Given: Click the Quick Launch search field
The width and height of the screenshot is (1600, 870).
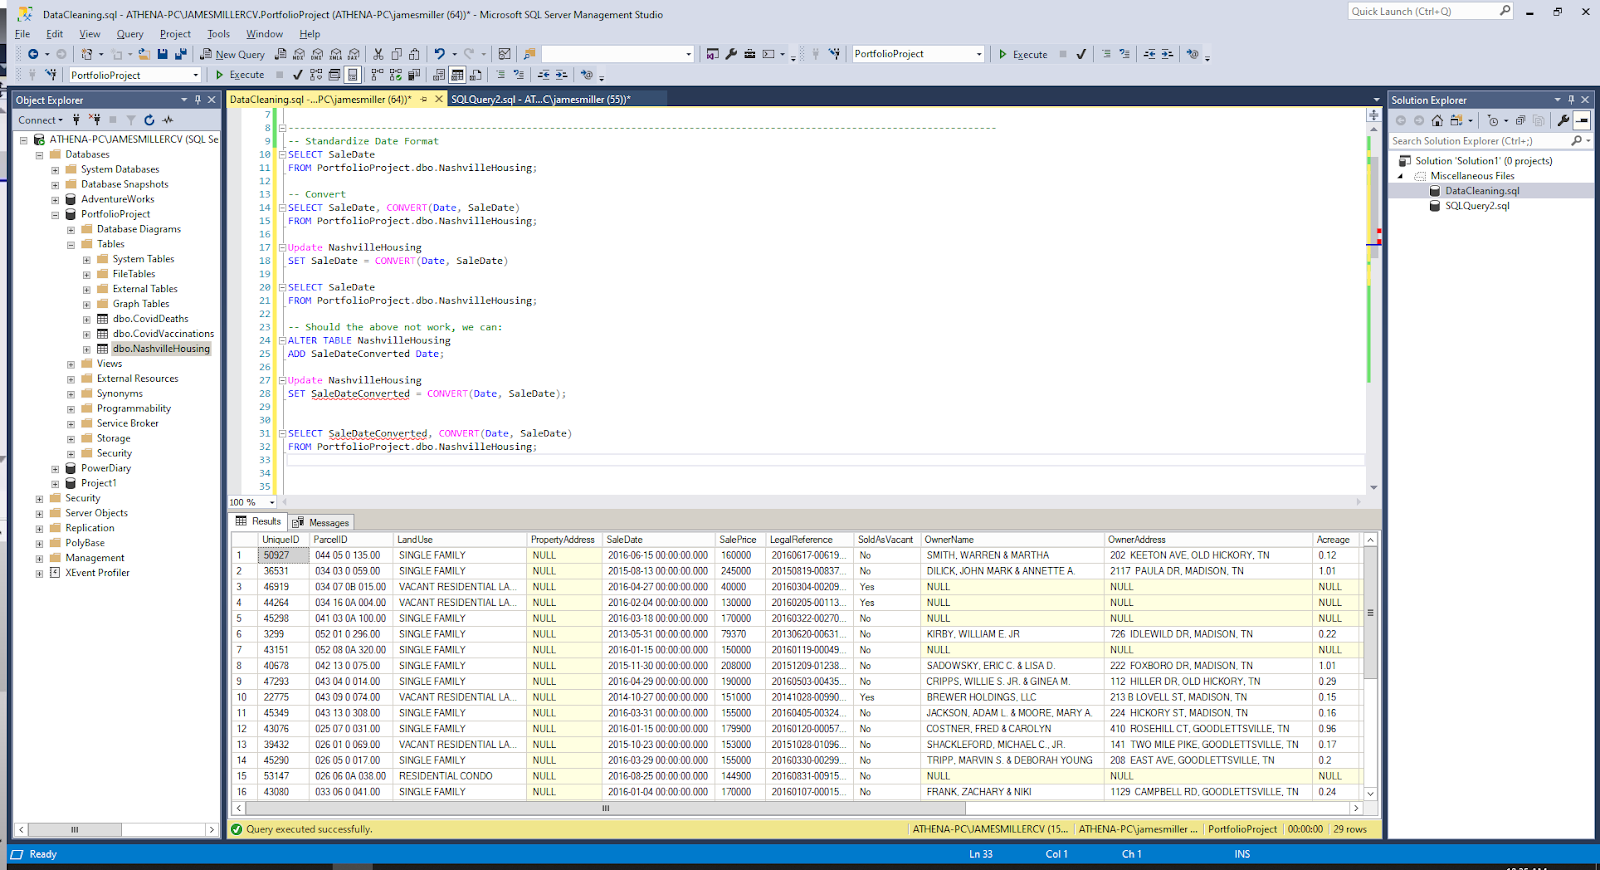Looking at the screenshot, I should 1422,11.
